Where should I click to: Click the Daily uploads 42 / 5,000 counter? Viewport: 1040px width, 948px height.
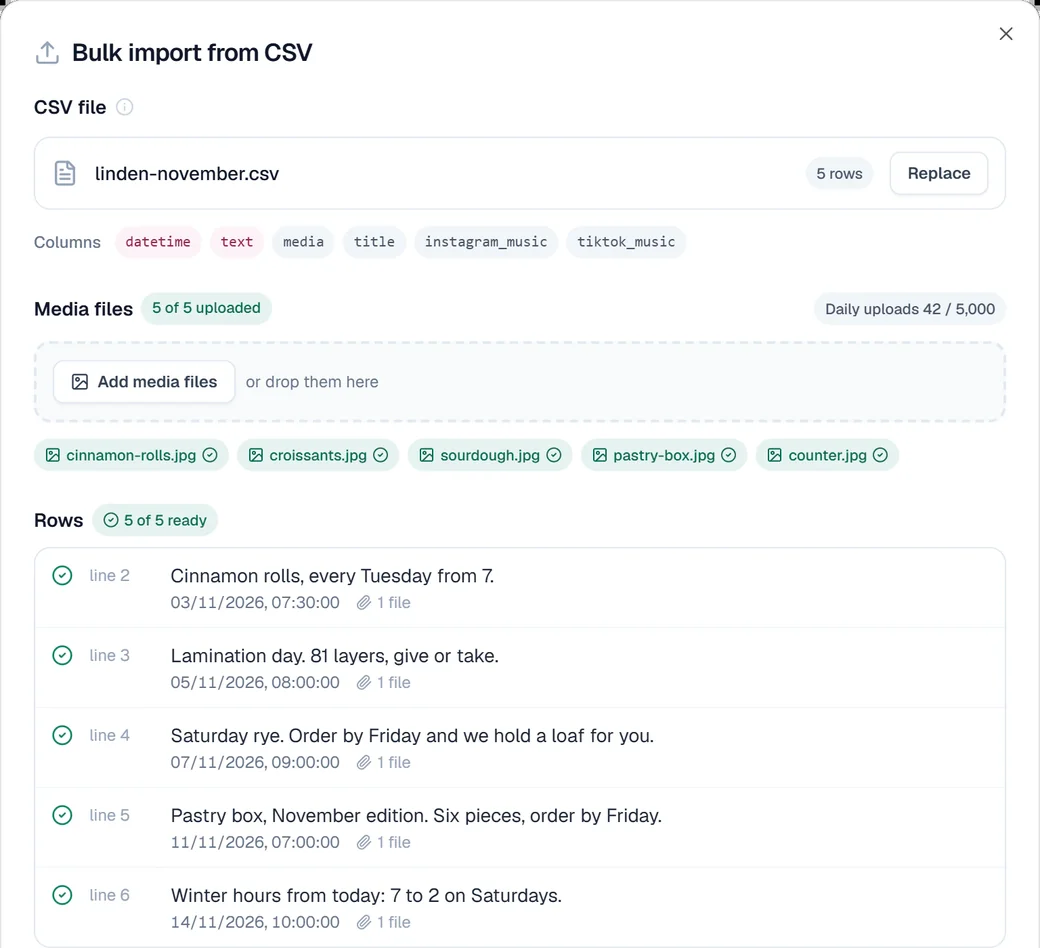click(910, 309)
